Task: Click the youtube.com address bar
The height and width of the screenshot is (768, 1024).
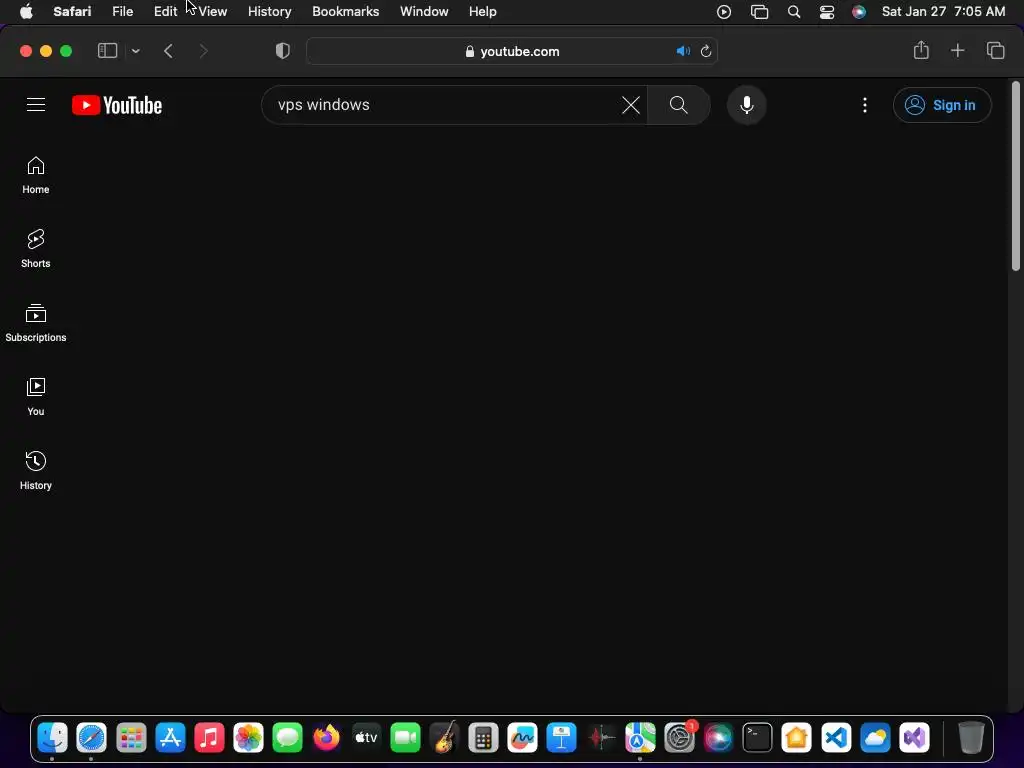Action: (x=512, y=51)
